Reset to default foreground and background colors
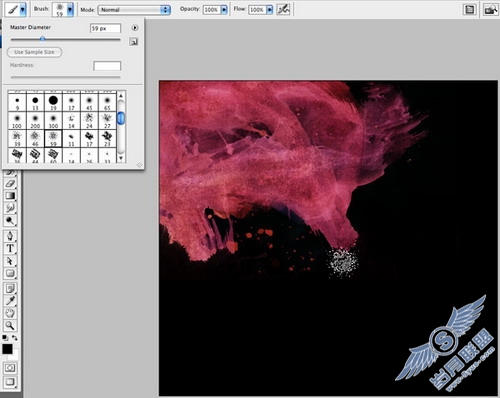Viewport: 500px width, 398px height. tap(5, 338)
